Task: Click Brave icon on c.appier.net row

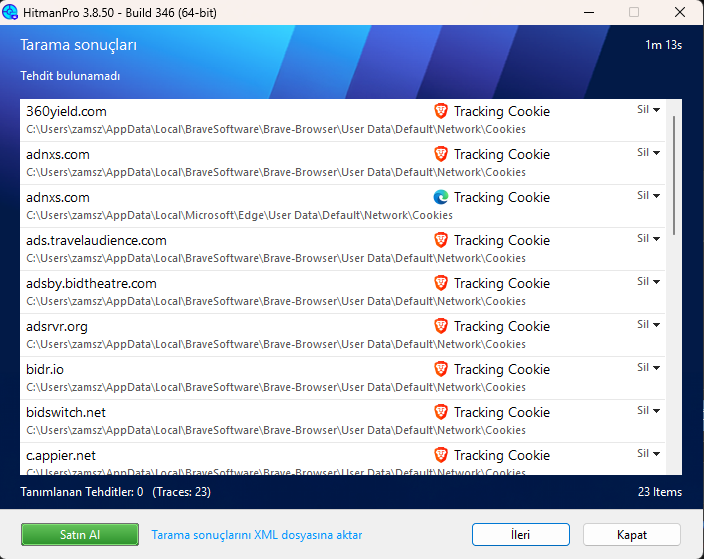Action: pyautogui.click(x=441, y=455)
